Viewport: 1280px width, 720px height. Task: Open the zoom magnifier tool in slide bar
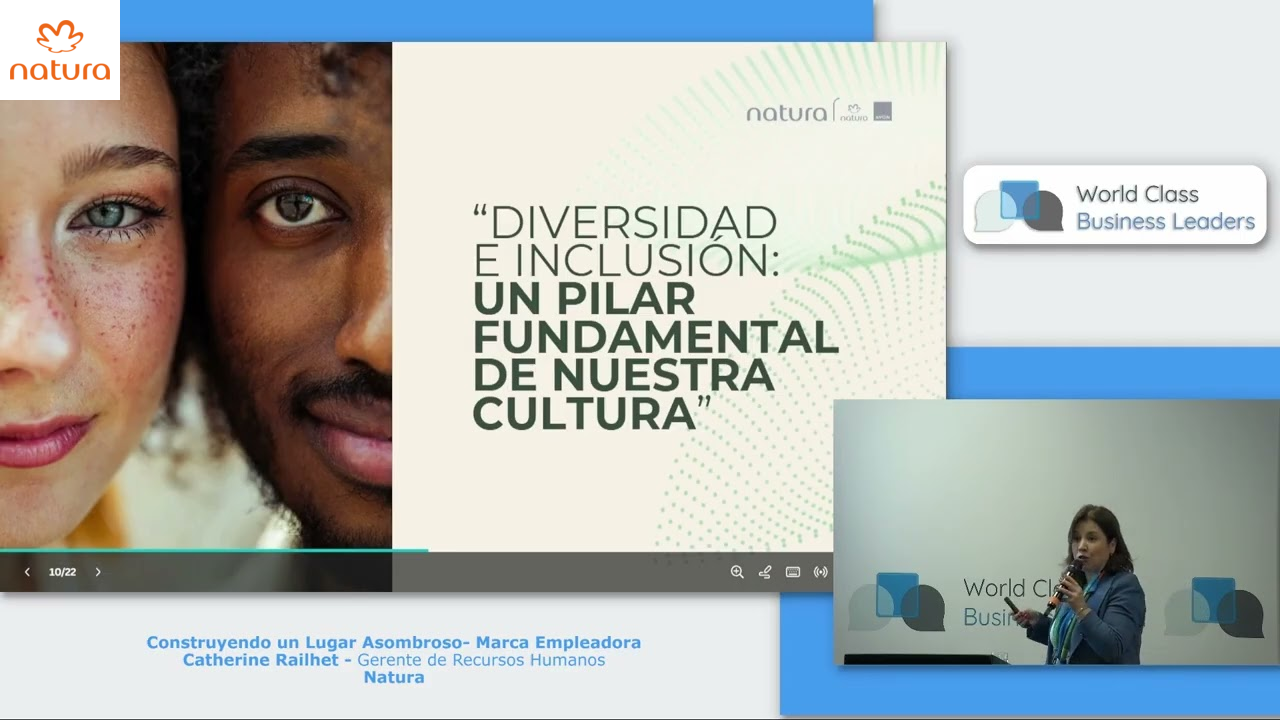(737, 572)
